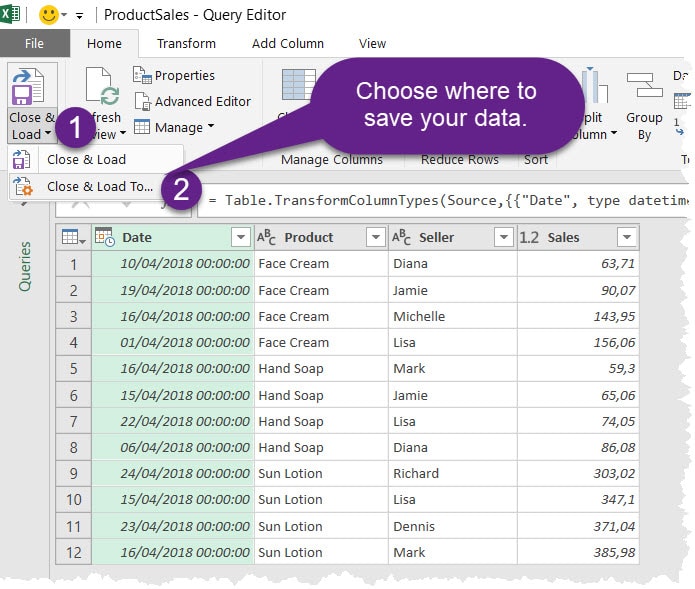This screenshot has height=589, width=695.
Task: Open the Add Column tab
Action: pos(288,43)
